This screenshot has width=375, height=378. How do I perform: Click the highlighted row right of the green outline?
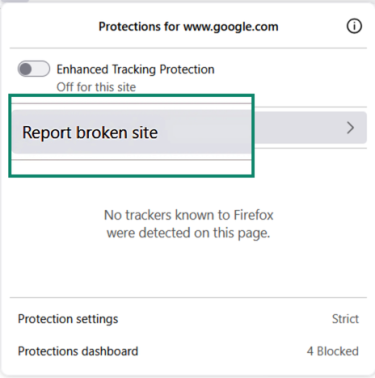coord(311,128)
